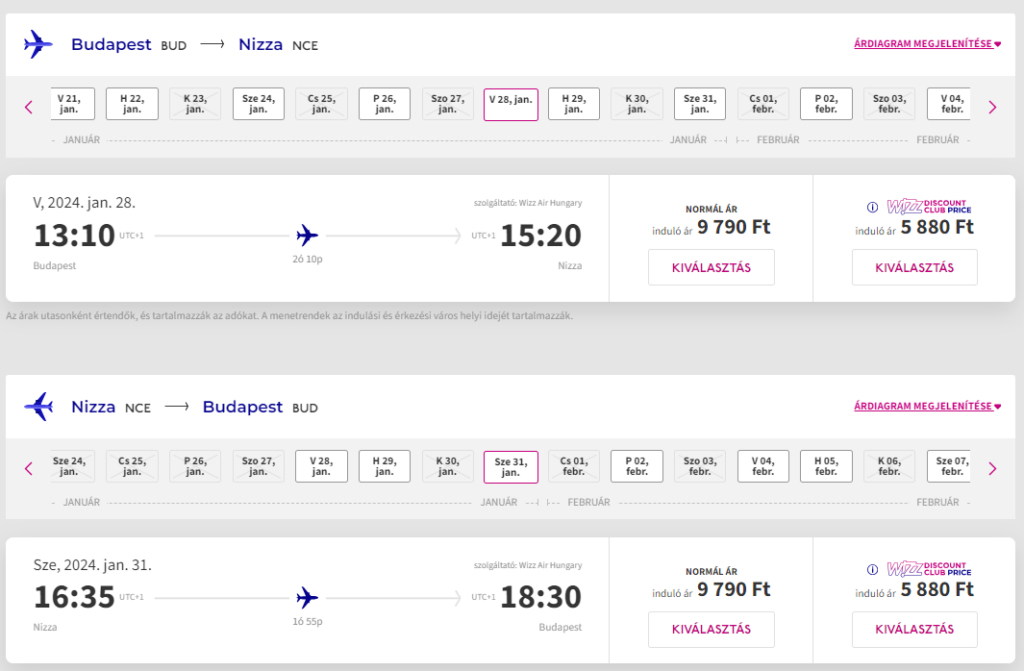Show next outbound dates with right arrow

[x=992, y=107]
